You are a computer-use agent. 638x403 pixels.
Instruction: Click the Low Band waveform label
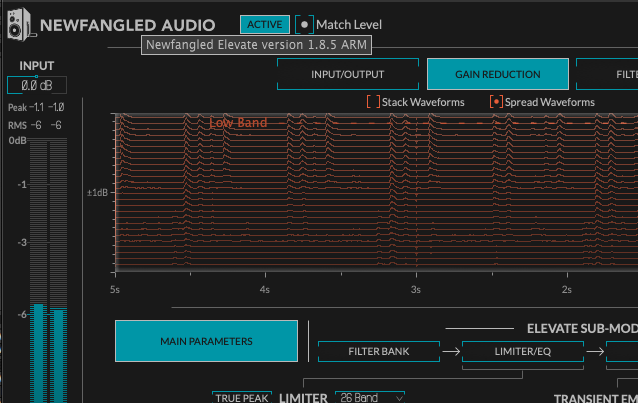point(238,123)
